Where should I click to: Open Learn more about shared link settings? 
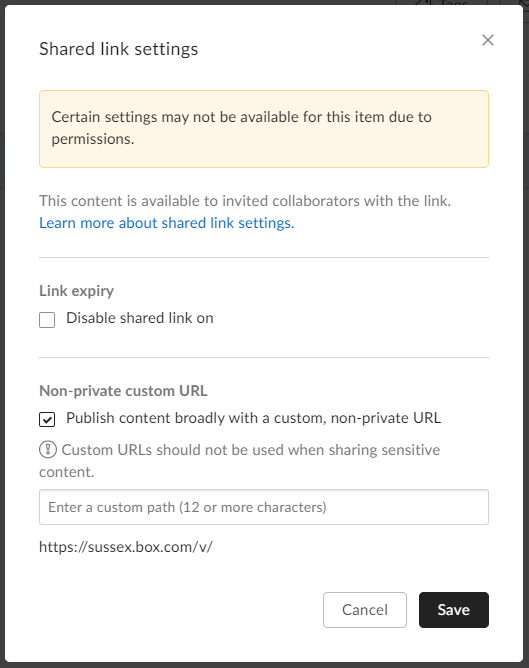point(167,223)
